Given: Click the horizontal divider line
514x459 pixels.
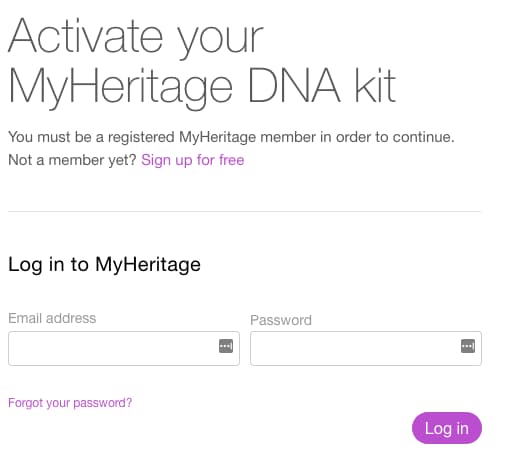Looking at the screenshot, I should click(x=244, y=211).
